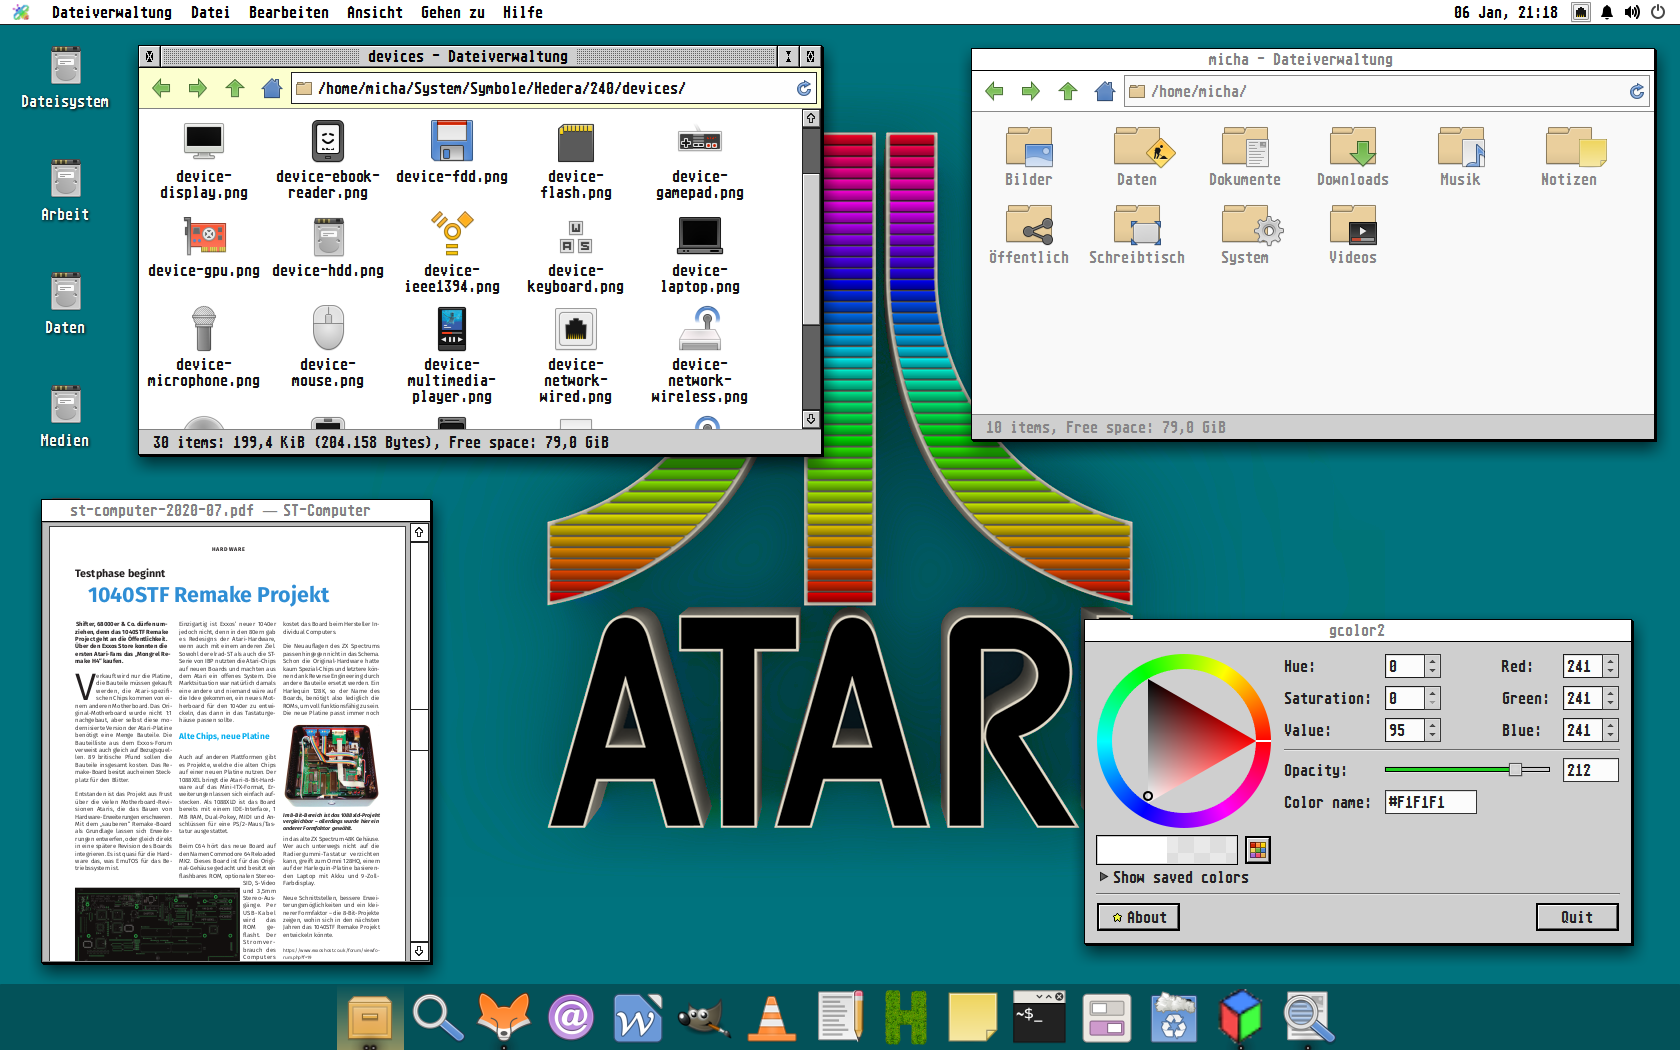Go forward in devices file manager

click(198, 89)
